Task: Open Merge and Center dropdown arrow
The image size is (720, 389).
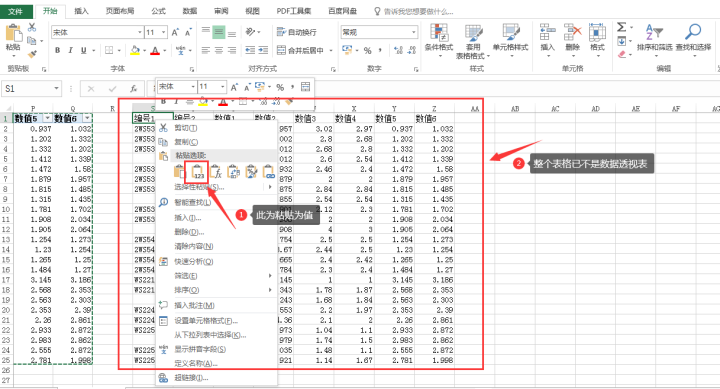Action: [331, 51]
